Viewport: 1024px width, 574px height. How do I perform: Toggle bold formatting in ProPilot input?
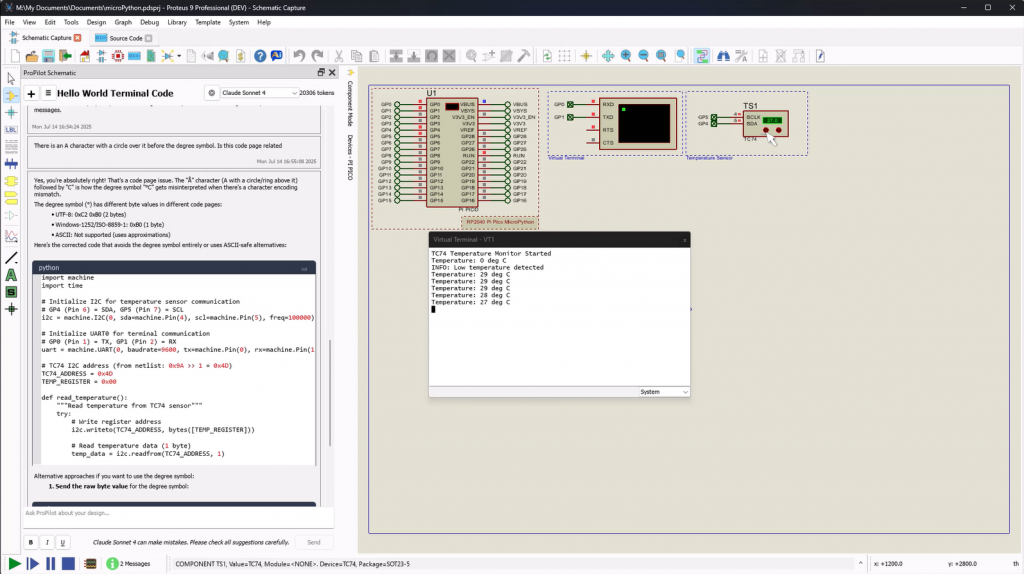tap(32, 542)
